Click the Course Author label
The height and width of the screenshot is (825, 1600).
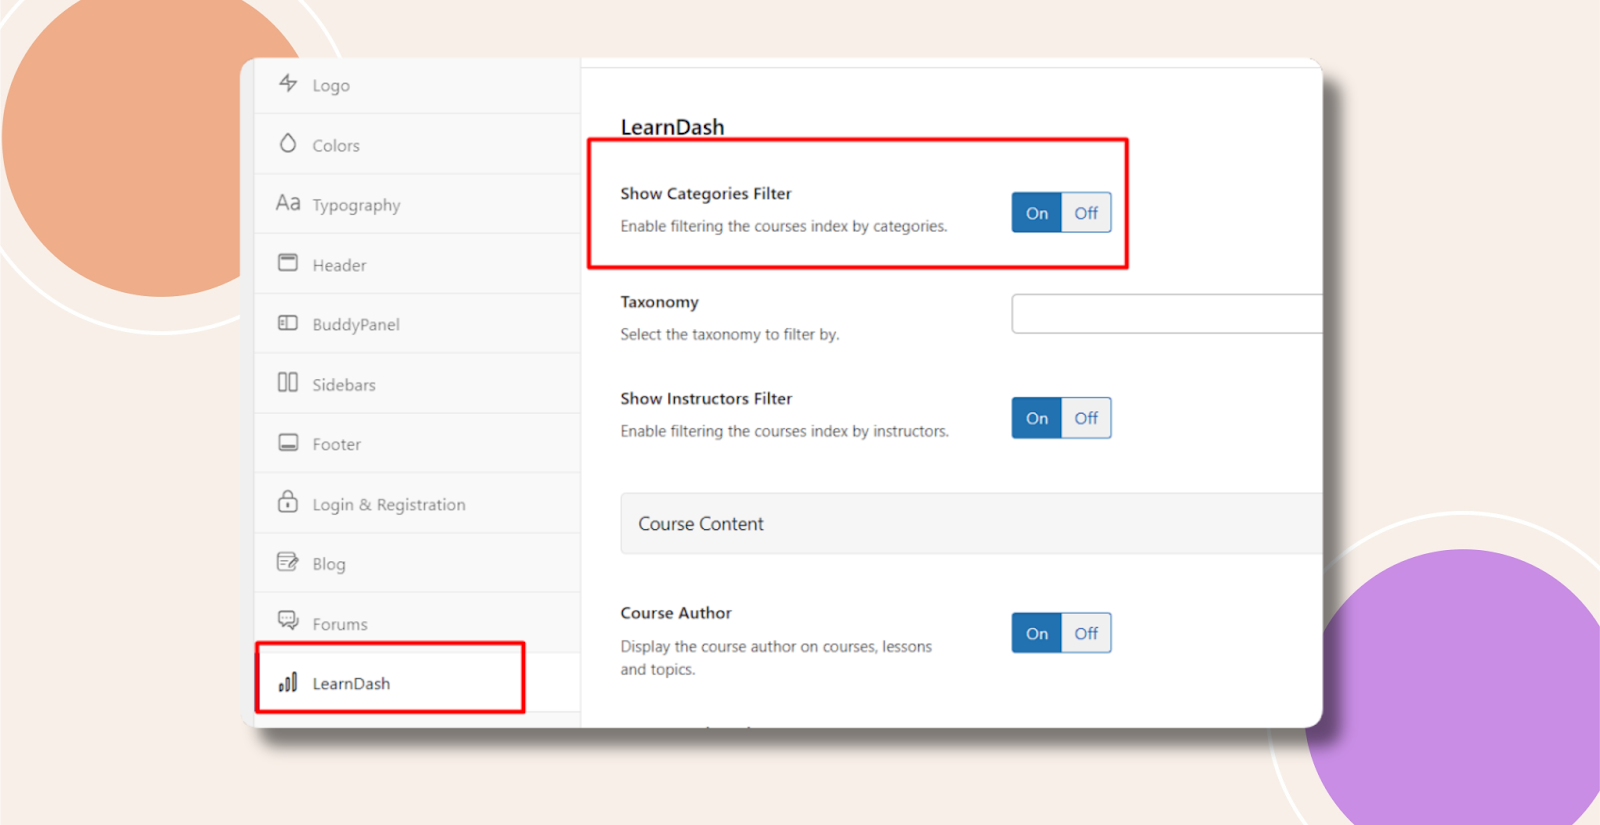point(676,613)
